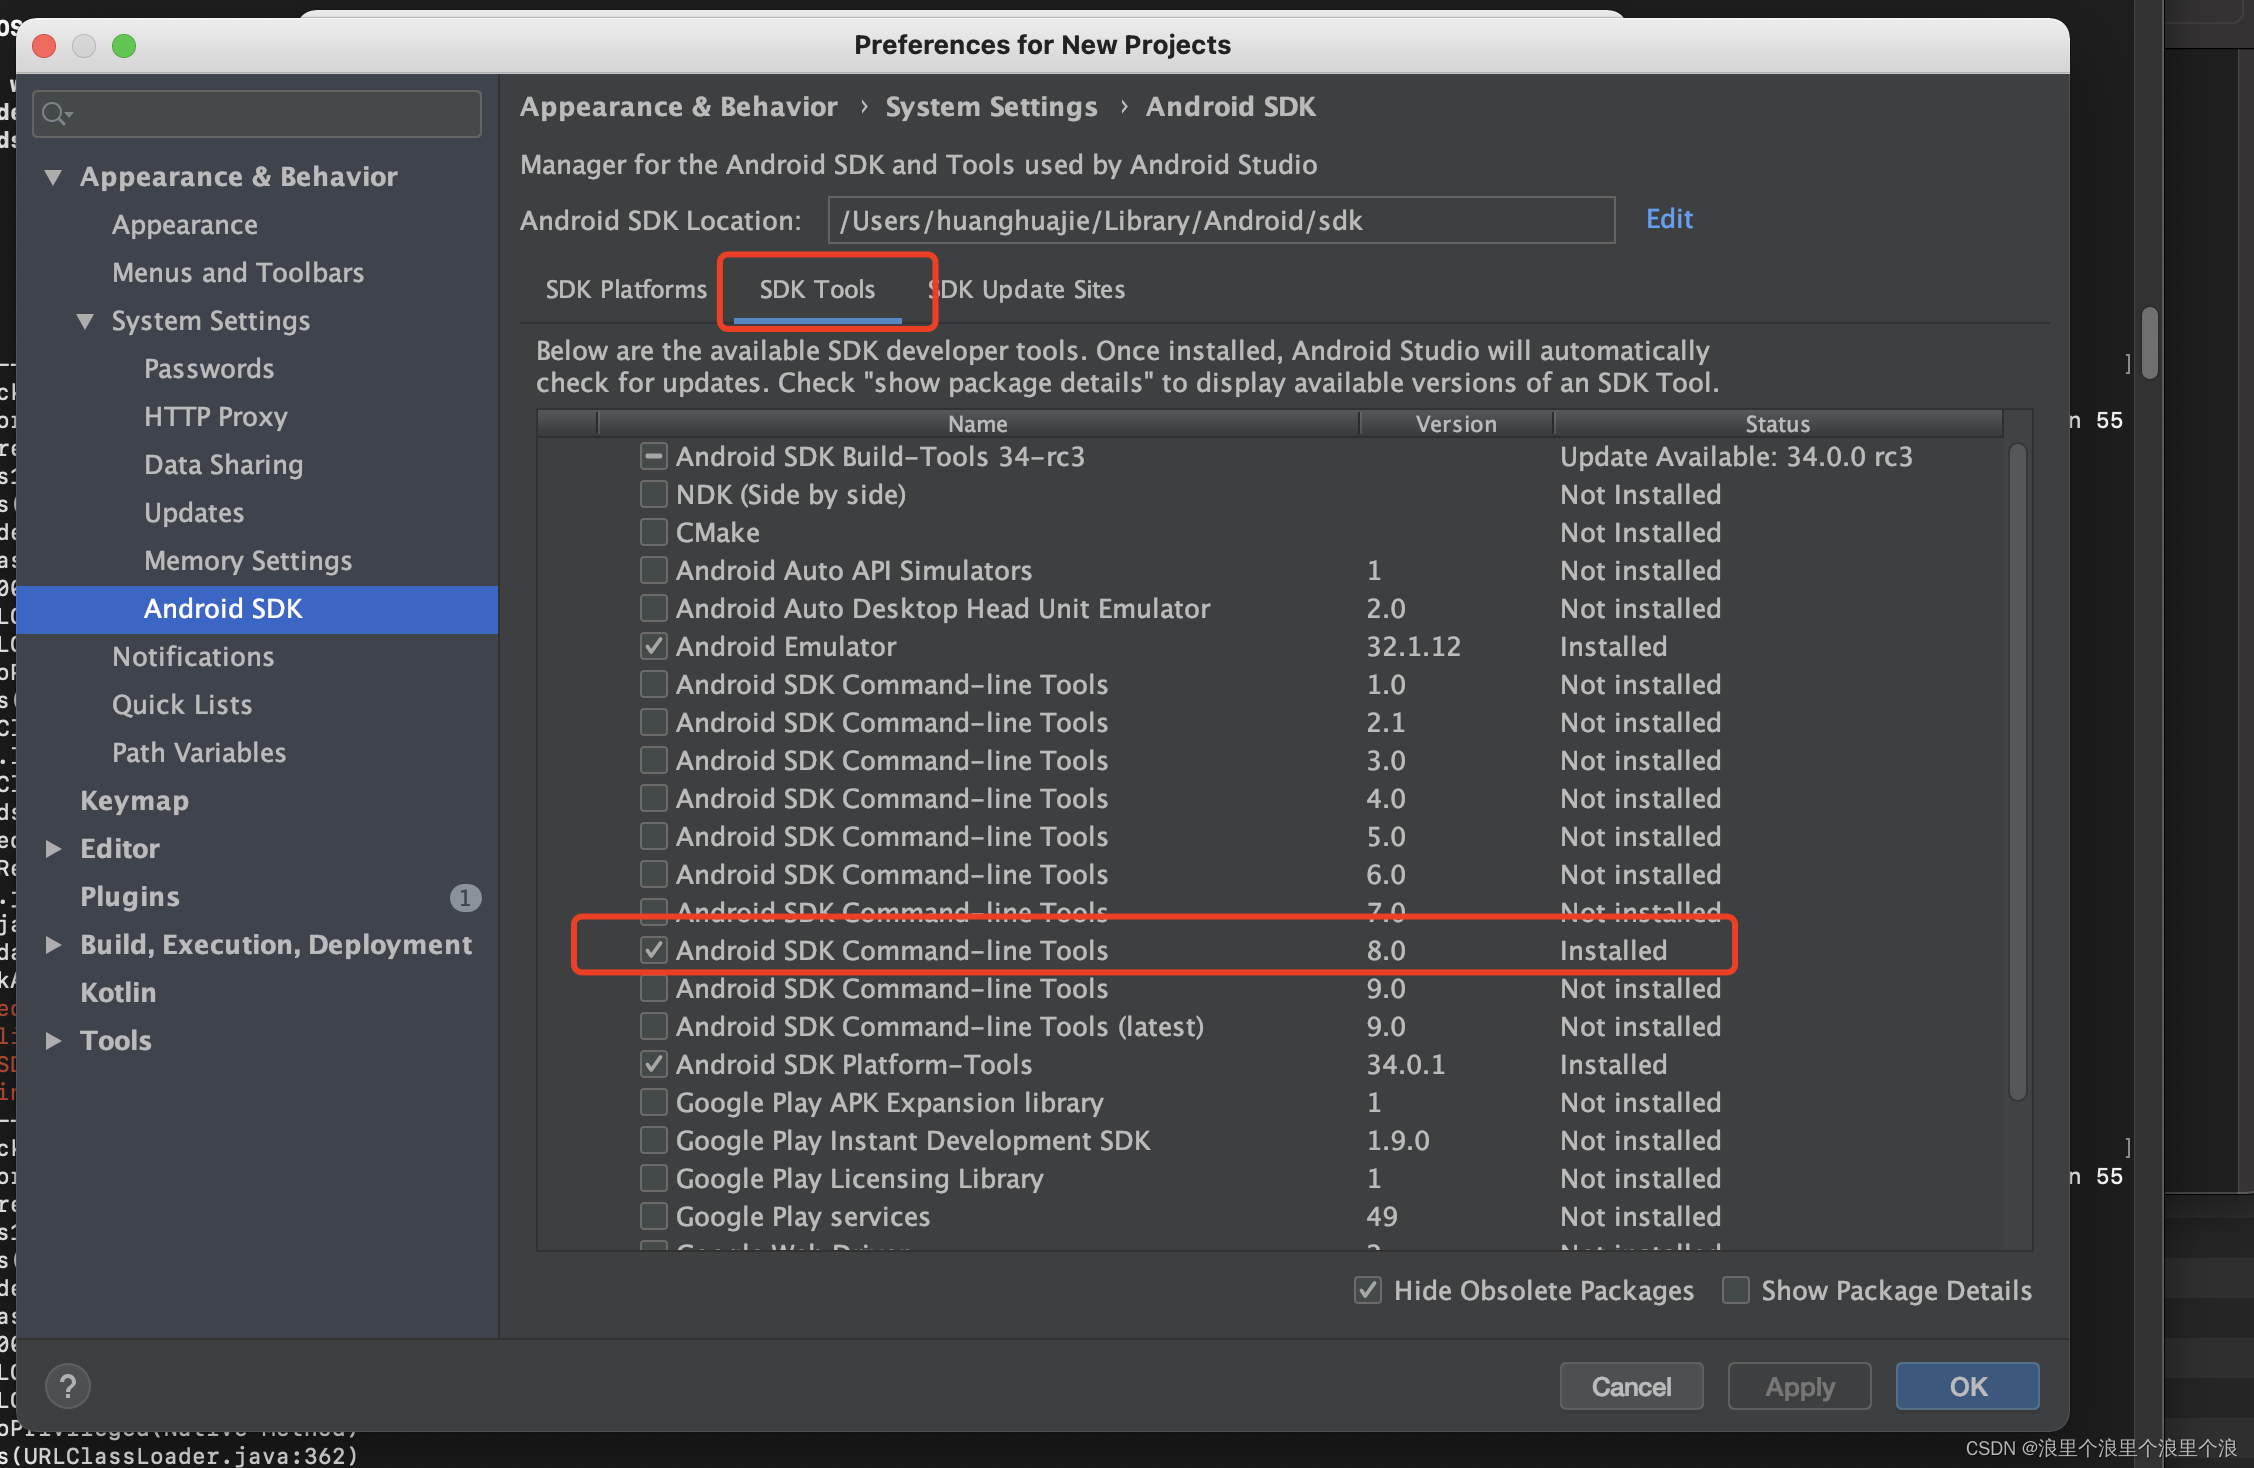Open Path Variables settings
Viewport: 2254px width, 1468px height.
click(x=199, y=753)
